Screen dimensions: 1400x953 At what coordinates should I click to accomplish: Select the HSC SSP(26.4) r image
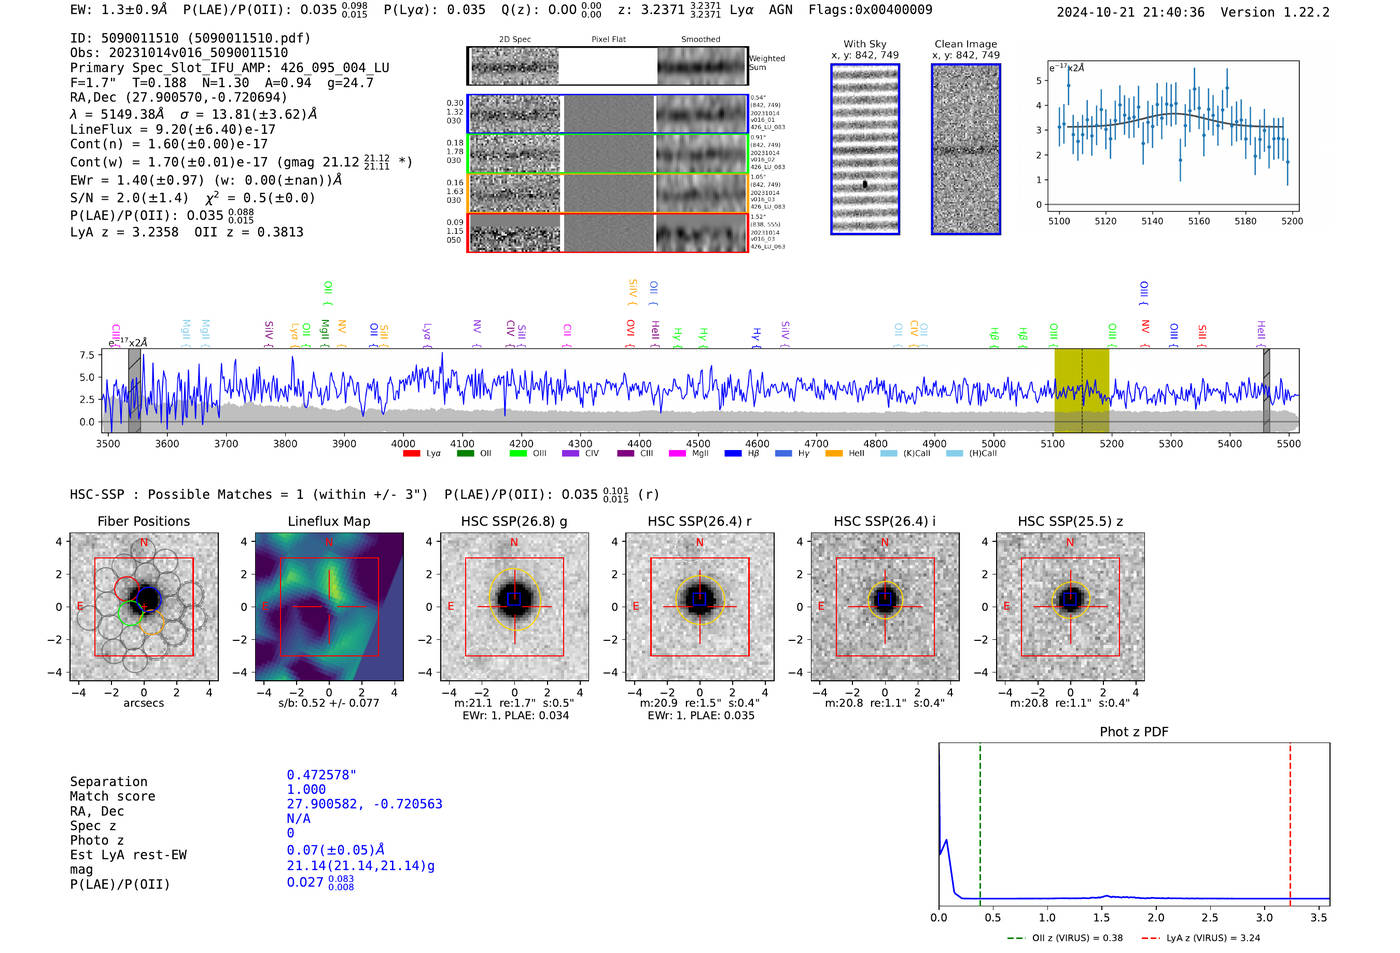700,607
